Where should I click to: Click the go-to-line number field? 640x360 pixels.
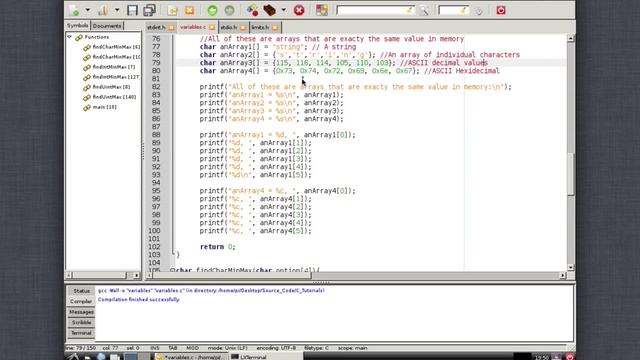click(x=453, y=10)
